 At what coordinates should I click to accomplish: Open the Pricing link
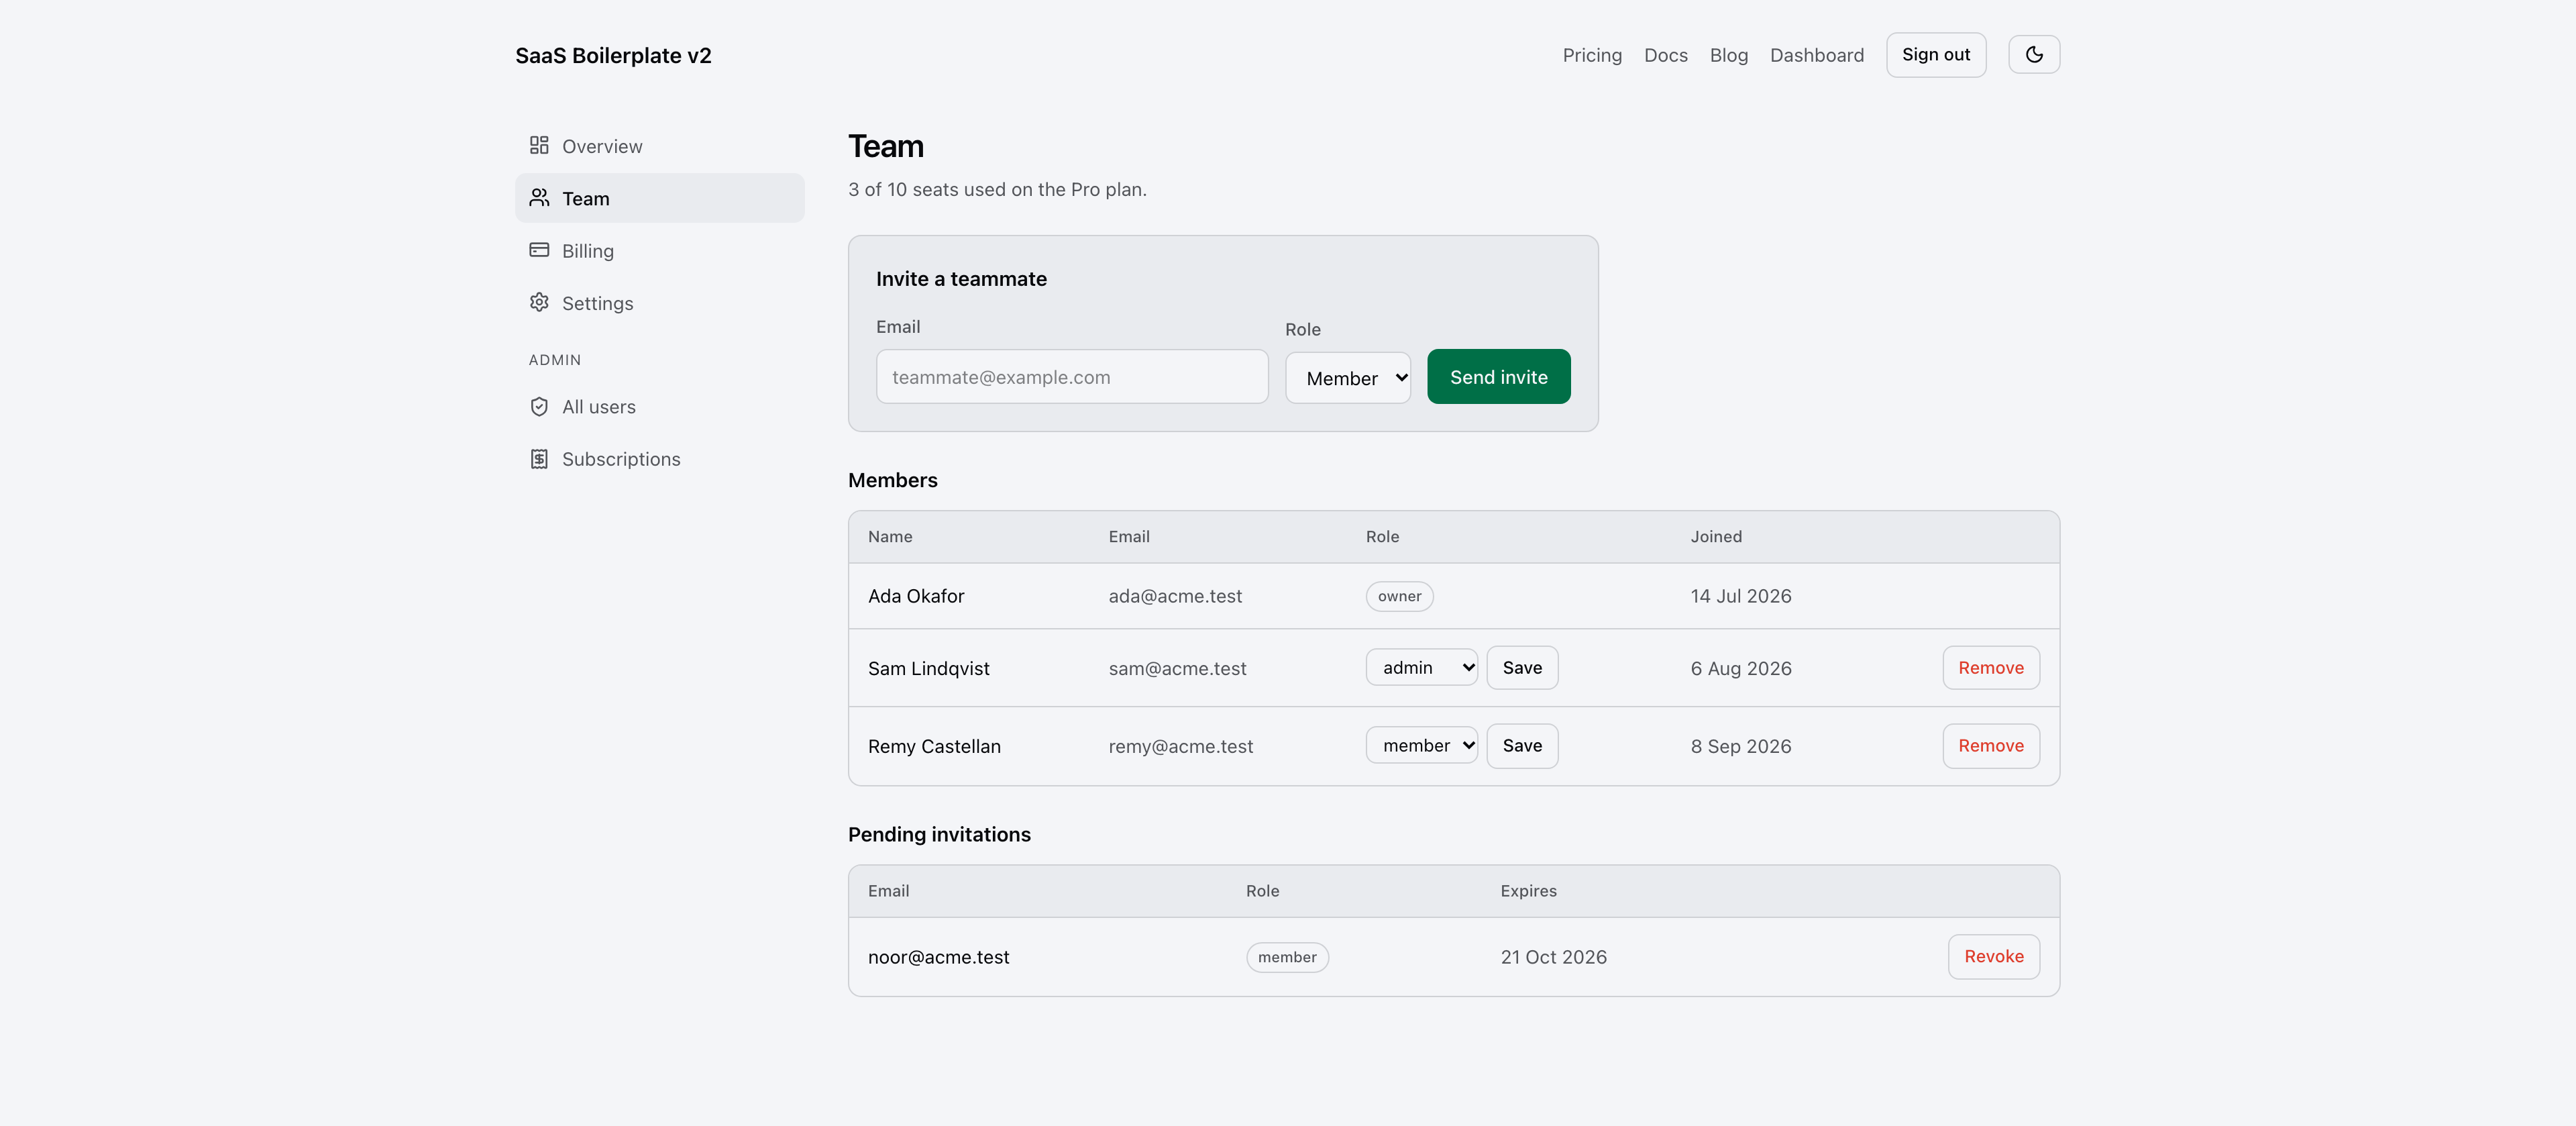tap(1592, 55)
